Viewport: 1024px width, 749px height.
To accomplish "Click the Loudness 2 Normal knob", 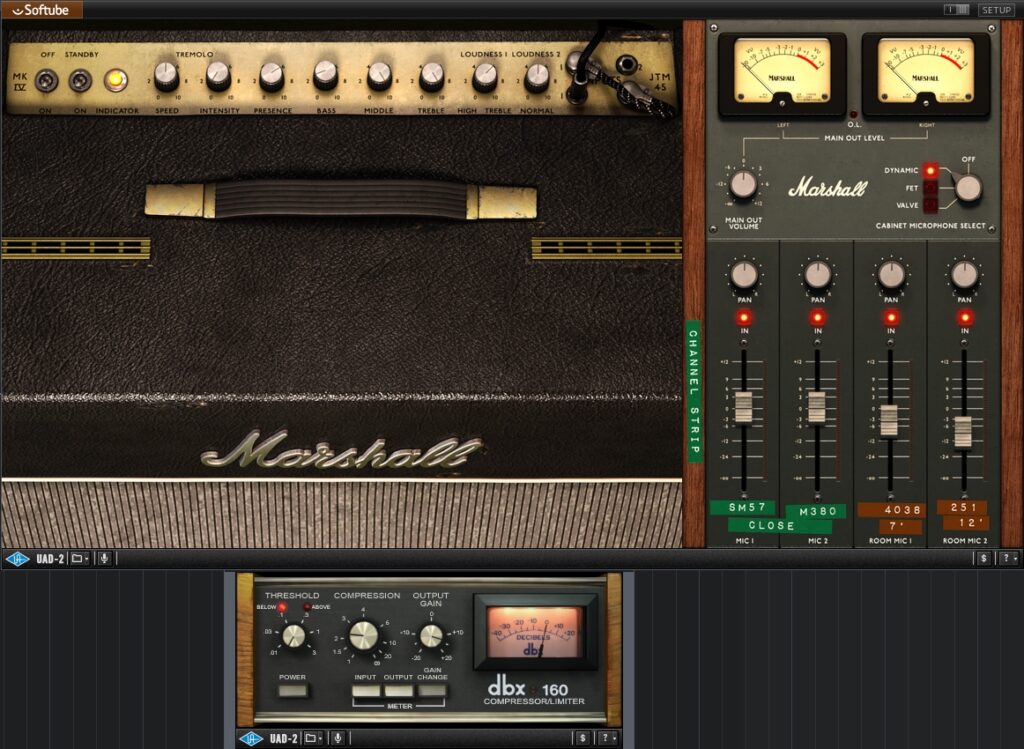I will [x=537, y=76].
